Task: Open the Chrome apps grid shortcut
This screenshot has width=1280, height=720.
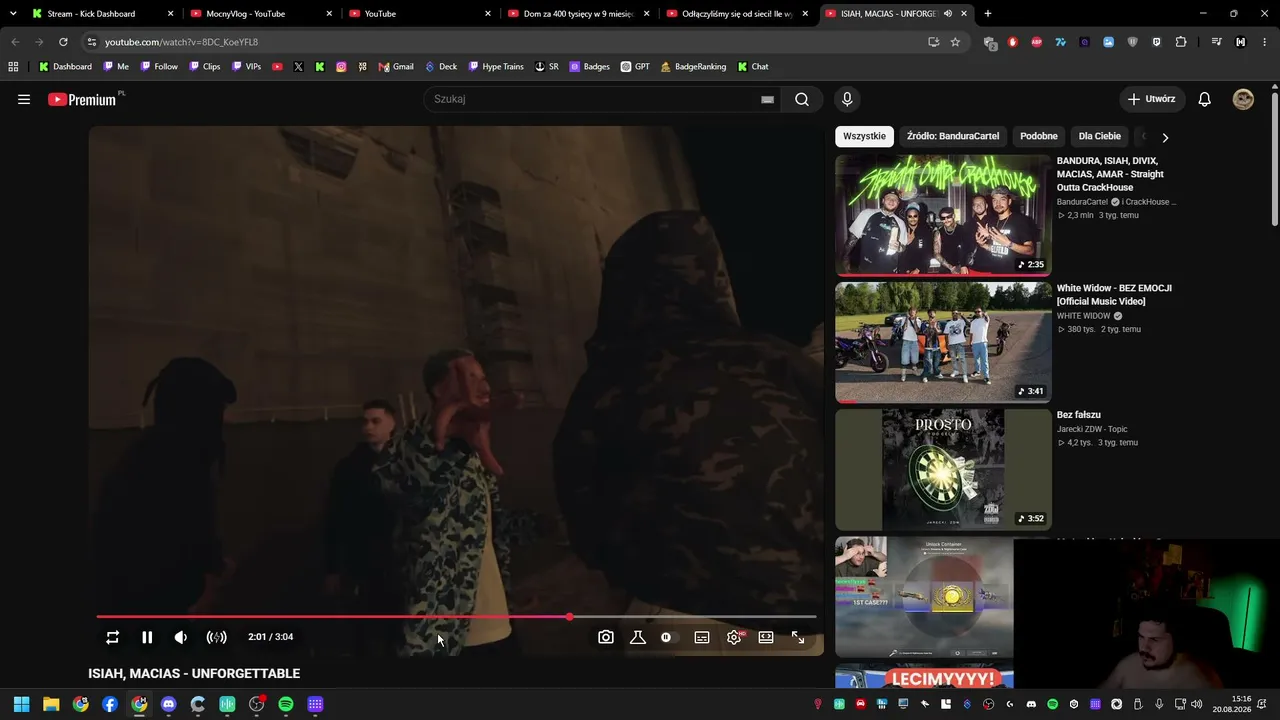Action: point(13,67)
